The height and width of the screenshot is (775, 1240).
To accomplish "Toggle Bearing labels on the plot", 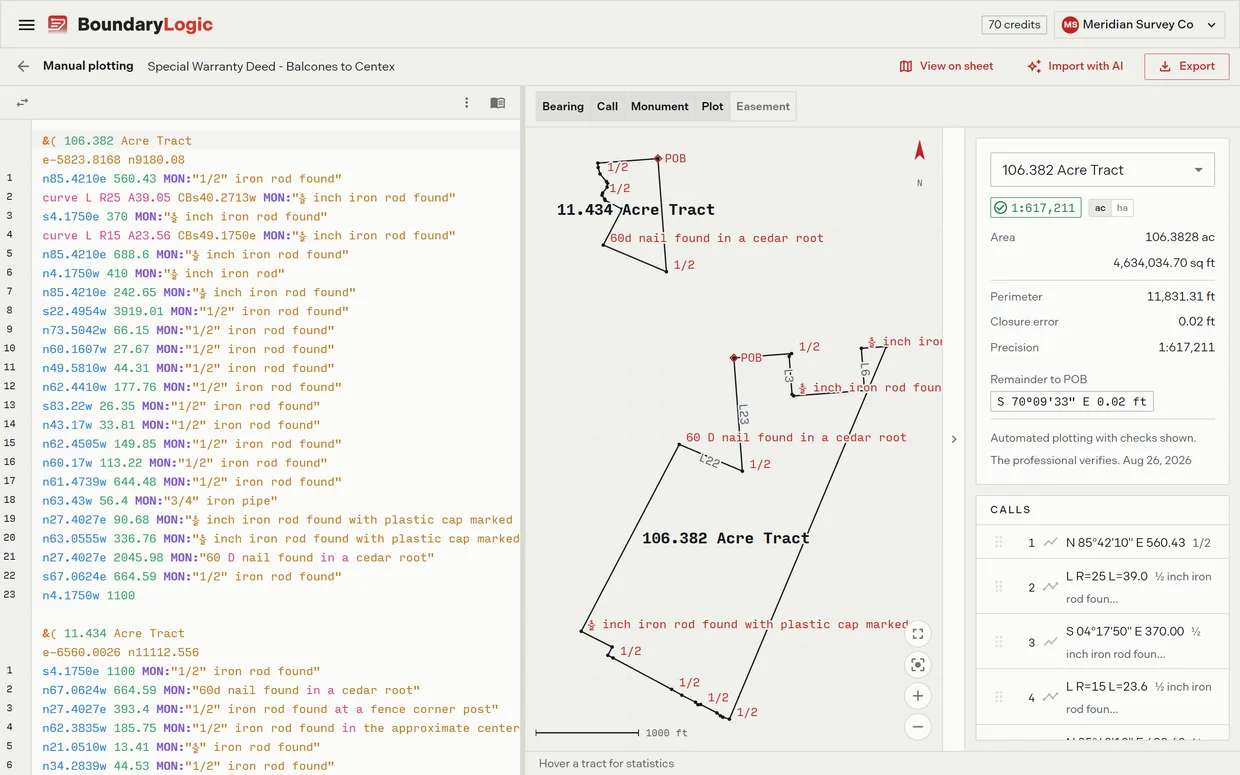I will point(563,106).
